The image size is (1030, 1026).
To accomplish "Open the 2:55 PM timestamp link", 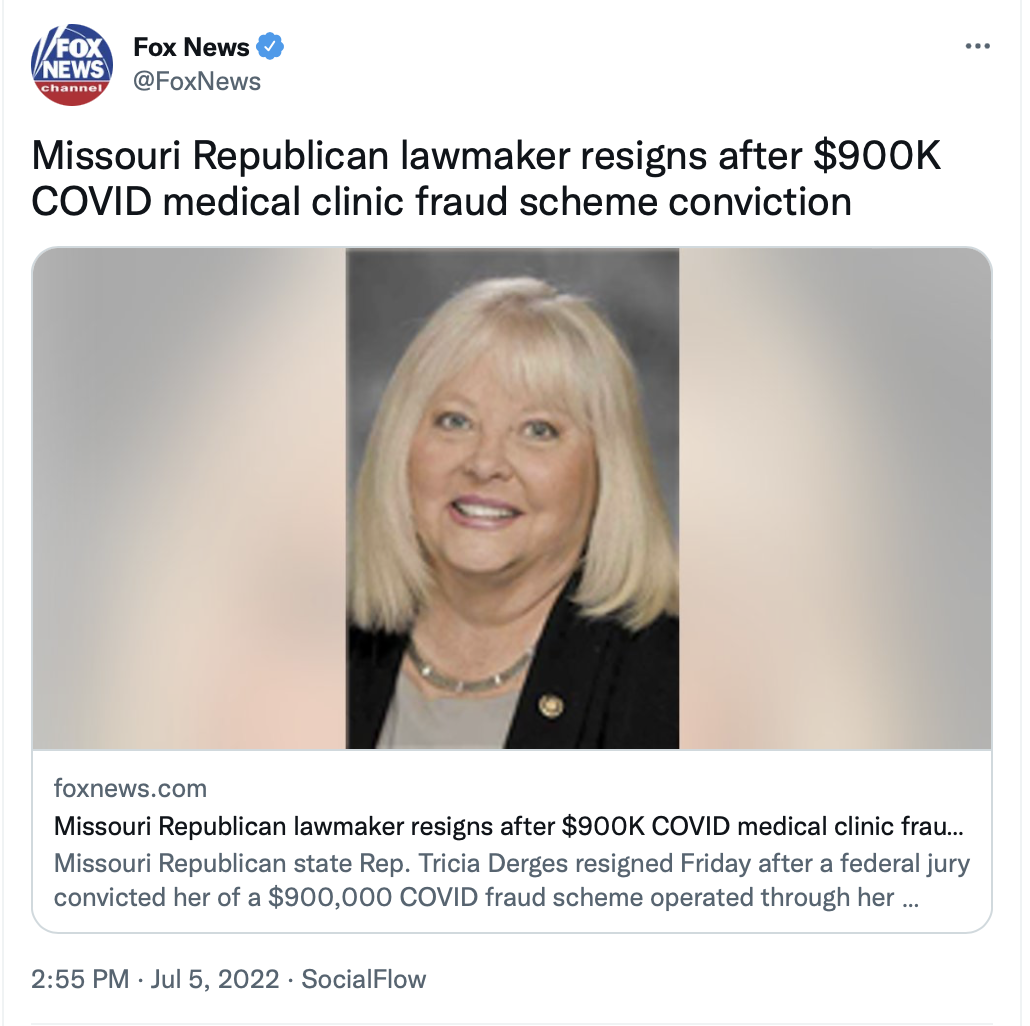I will tap(80, 979).
